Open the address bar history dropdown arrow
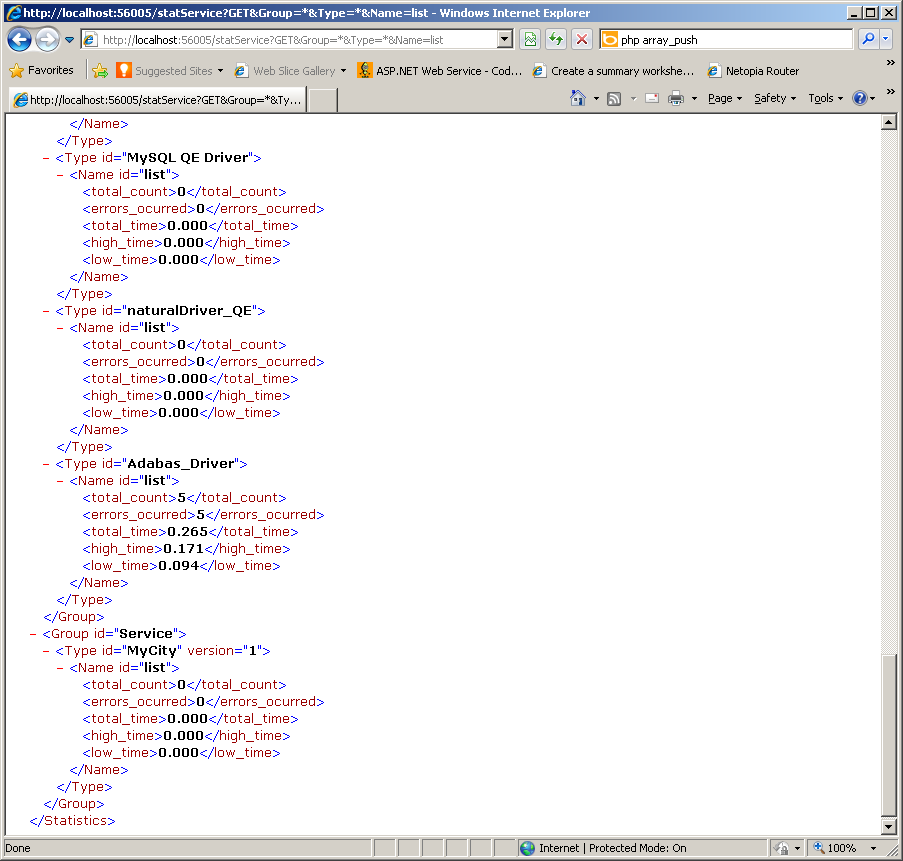The image size is (903, 861). tap(504, 40)
